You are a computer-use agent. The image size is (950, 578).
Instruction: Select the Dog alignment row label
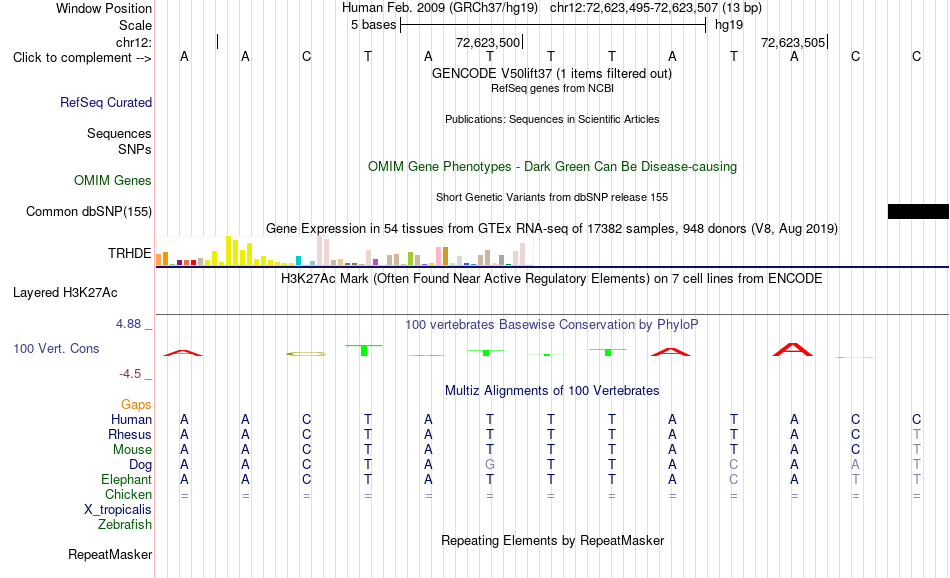click(141, 465)
